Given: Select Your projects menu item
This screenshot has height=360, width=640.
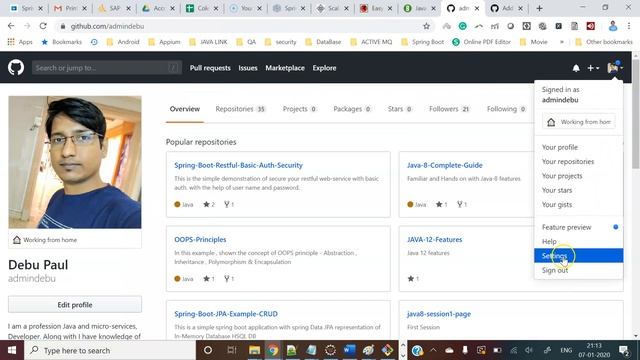Looking at the screenshot, I should click(579, 176).
